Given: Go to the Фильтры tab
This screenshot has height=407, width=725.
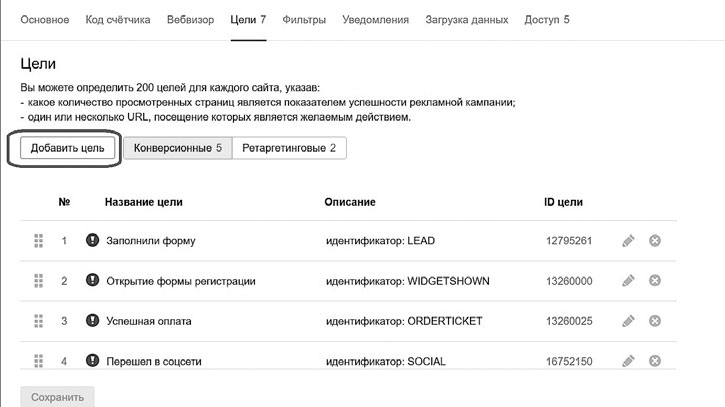Looking at the screenshot, I should click(304, 20).
